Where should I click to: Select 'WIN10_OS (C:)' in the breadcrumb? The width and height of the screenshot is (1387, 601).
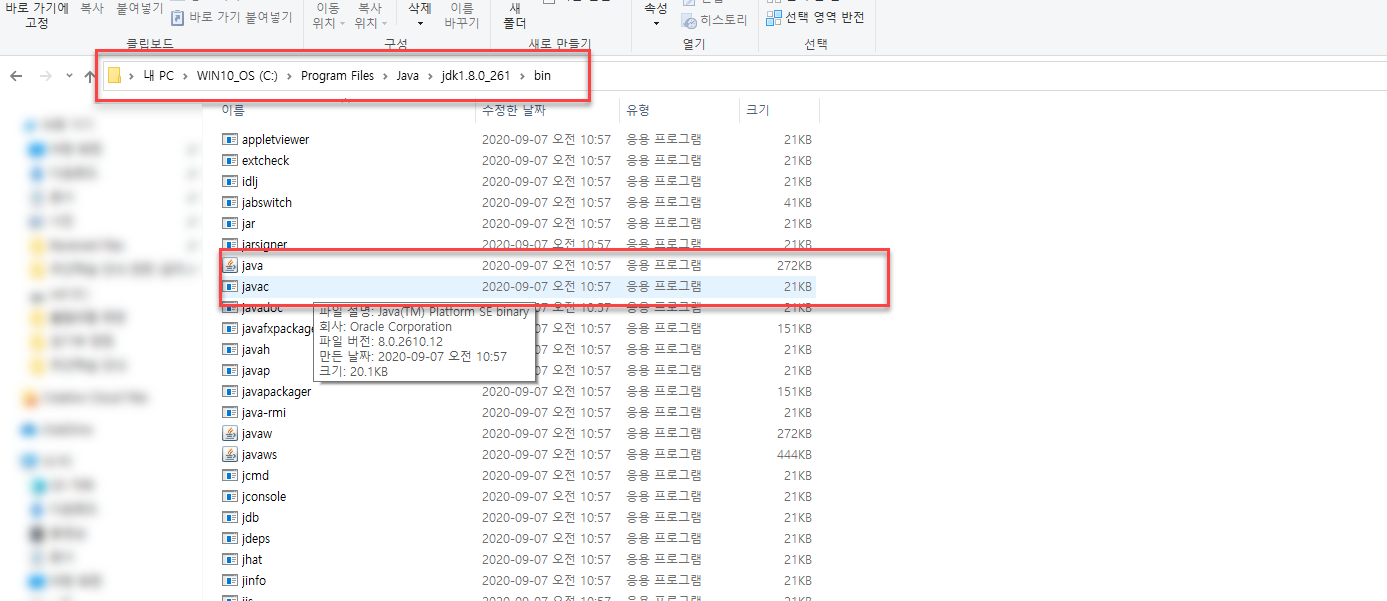(238, 76)
